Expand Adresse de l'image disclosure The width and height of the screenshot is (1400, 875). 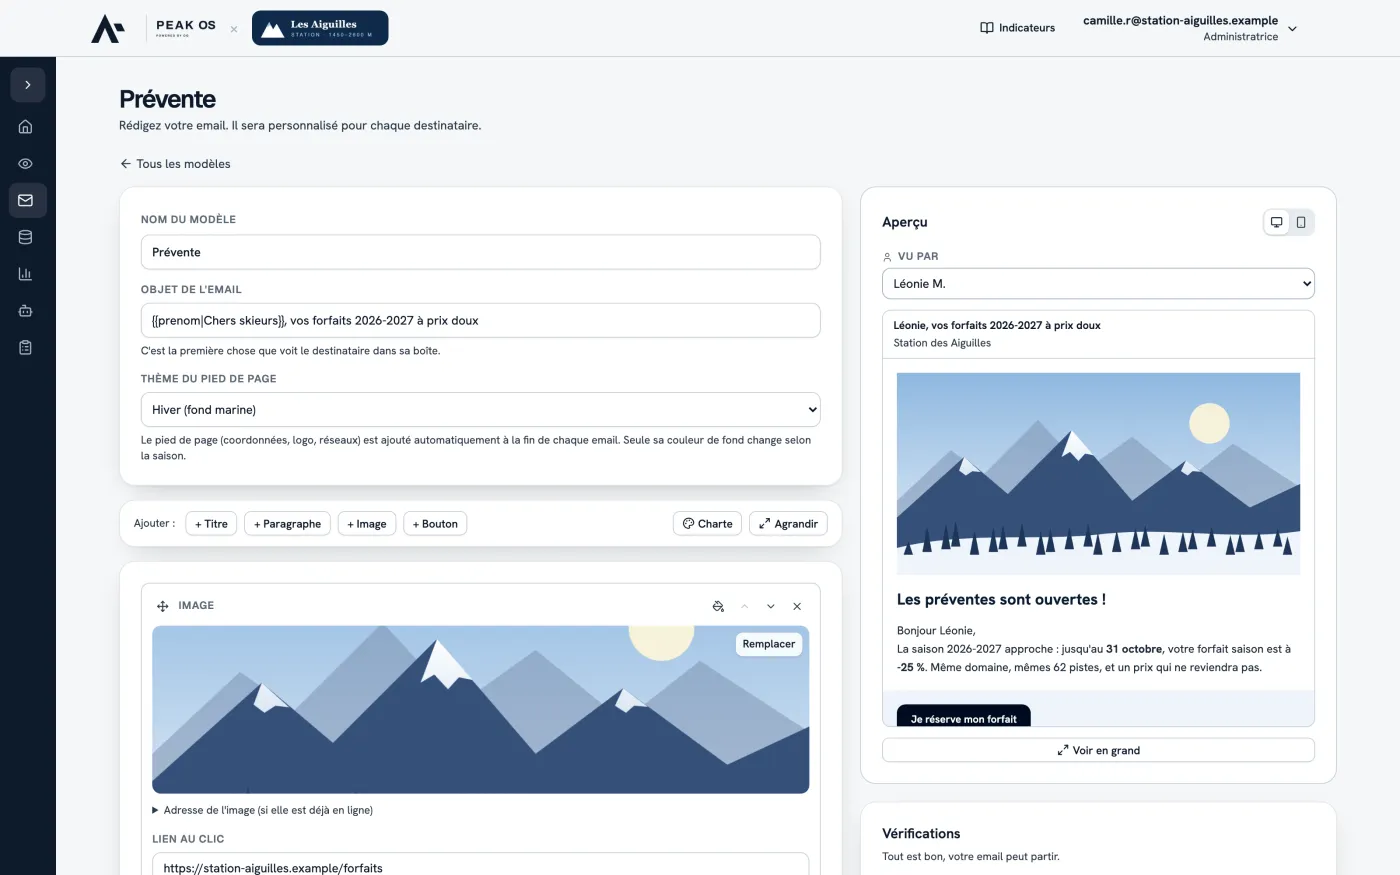point(262,810)
